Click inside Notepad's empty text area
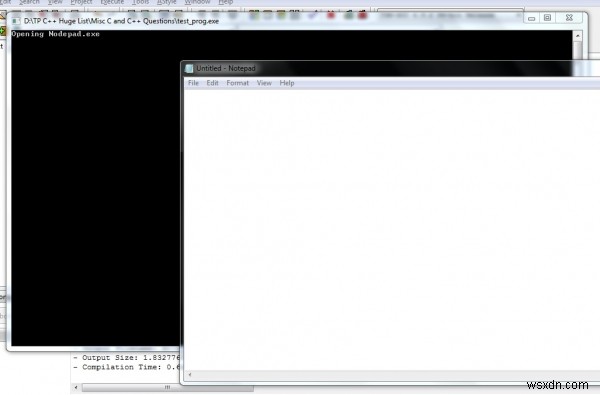Screen dimensions: 600x395 (x=392, y=230)
